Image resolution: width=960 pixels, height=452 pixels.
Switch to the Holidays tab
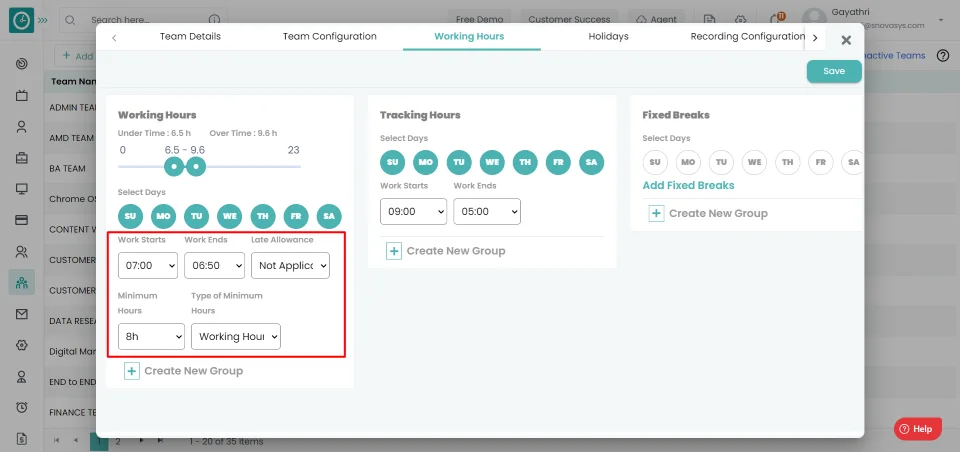point(608,37)
